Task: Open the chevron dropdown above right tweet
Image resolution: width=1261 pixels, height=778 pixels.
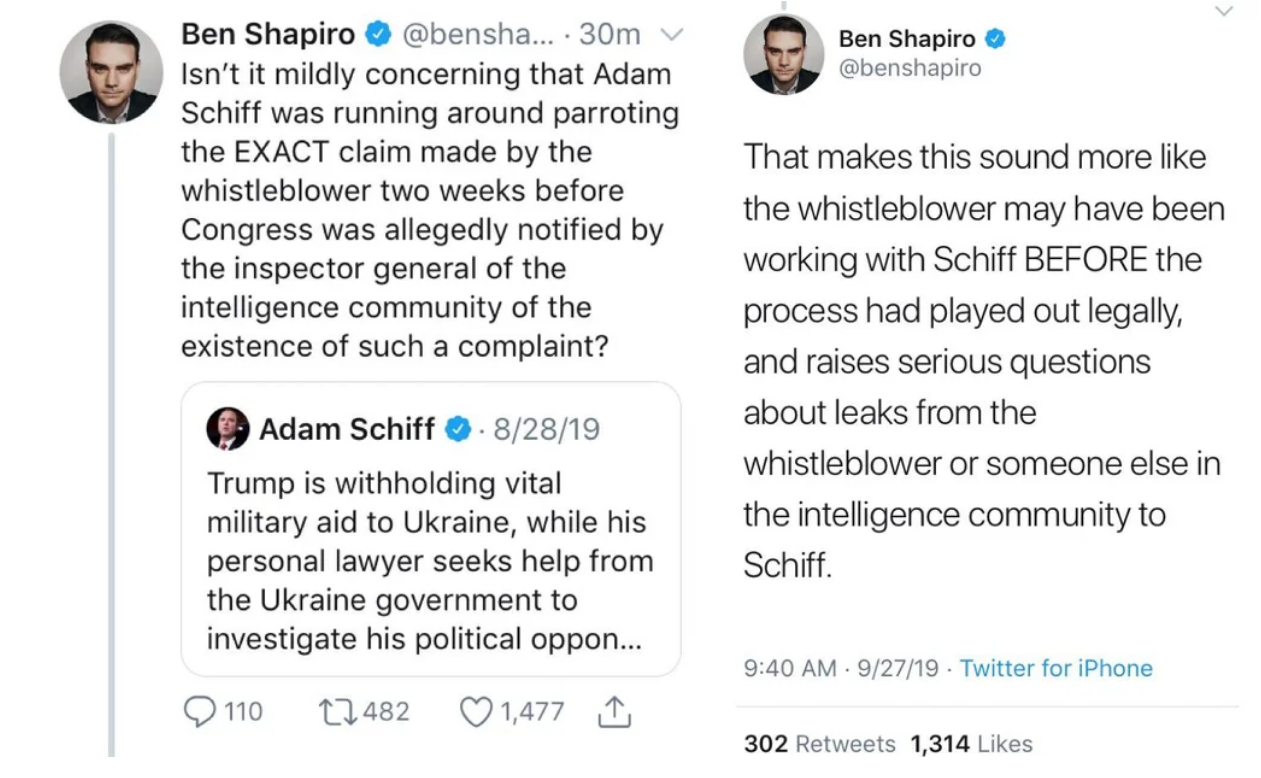Action: [x=1222, y=11]
